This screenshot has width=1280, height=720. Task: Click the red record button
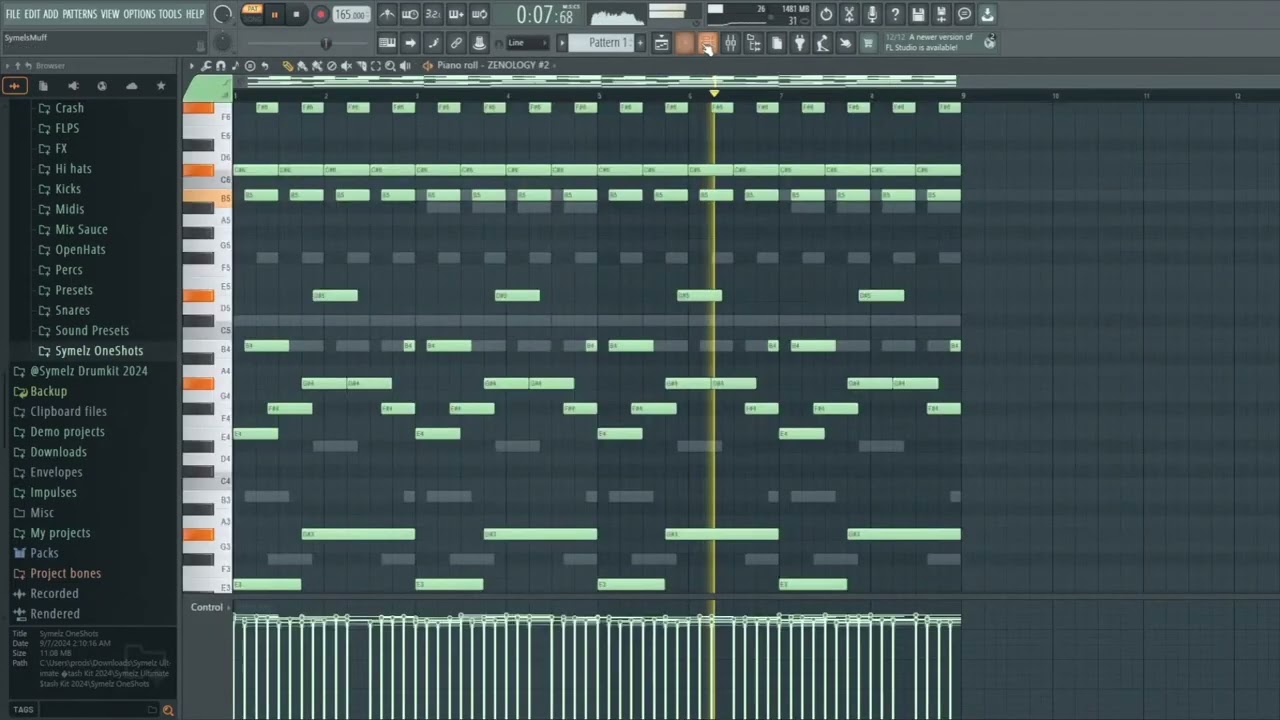click(320, 15)
